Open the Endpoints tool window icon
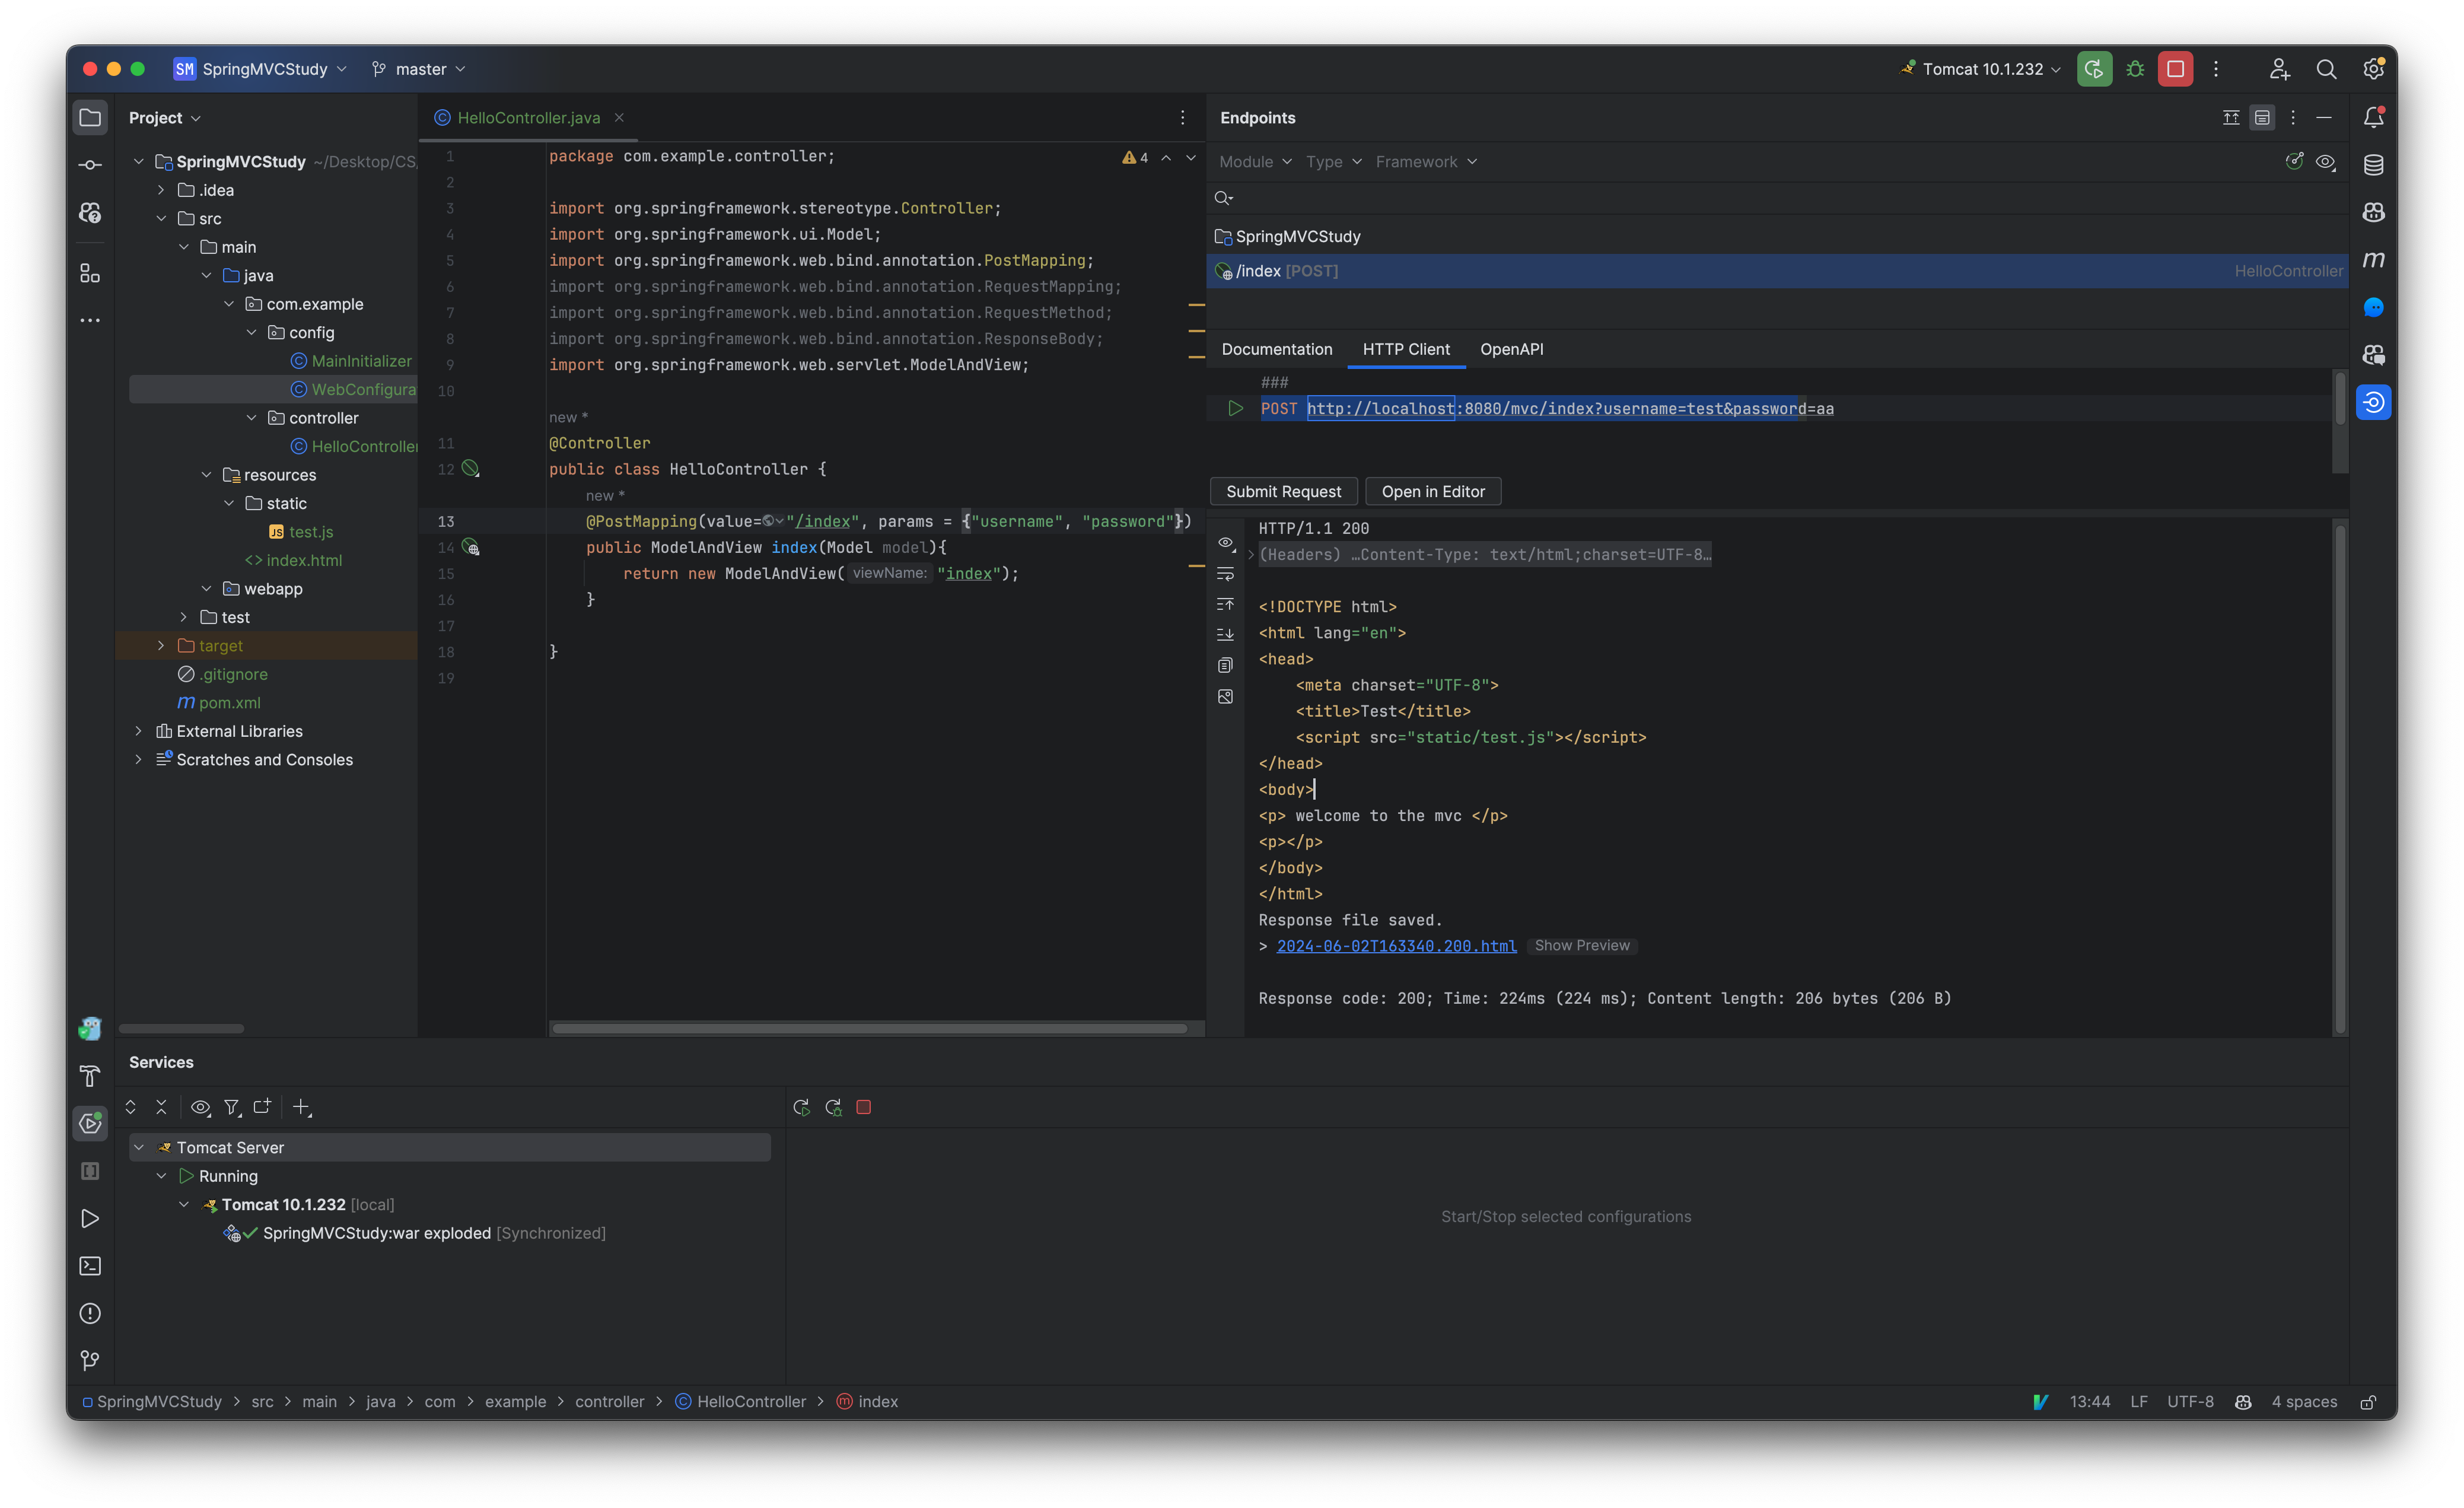The image size is (2464, 1508). pyautogui.click(x=2374, y=401)
